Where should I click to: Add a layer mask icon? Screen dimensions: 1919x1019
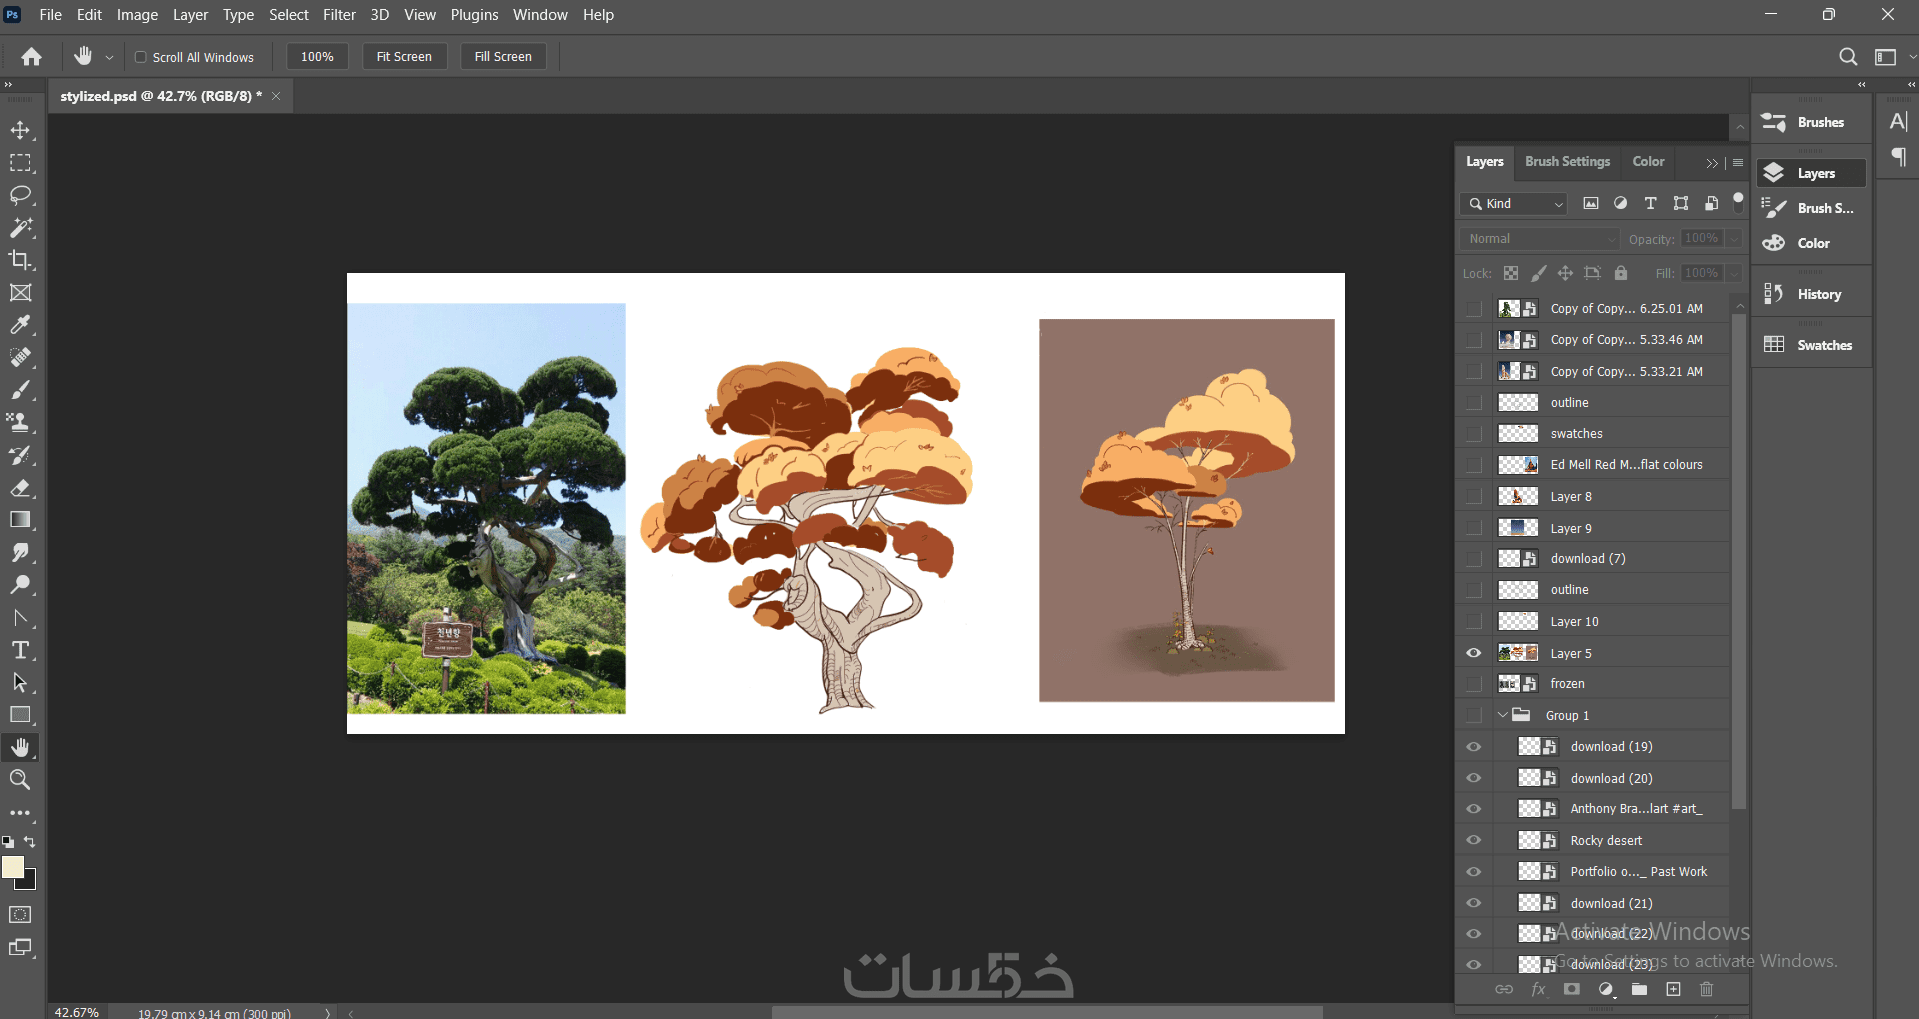(1572, 989)
